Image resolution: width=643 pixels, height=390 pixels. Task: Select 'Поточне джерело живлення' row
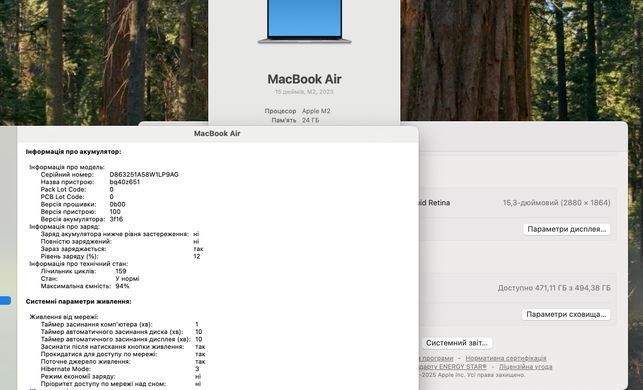click(x=123, y=361)
